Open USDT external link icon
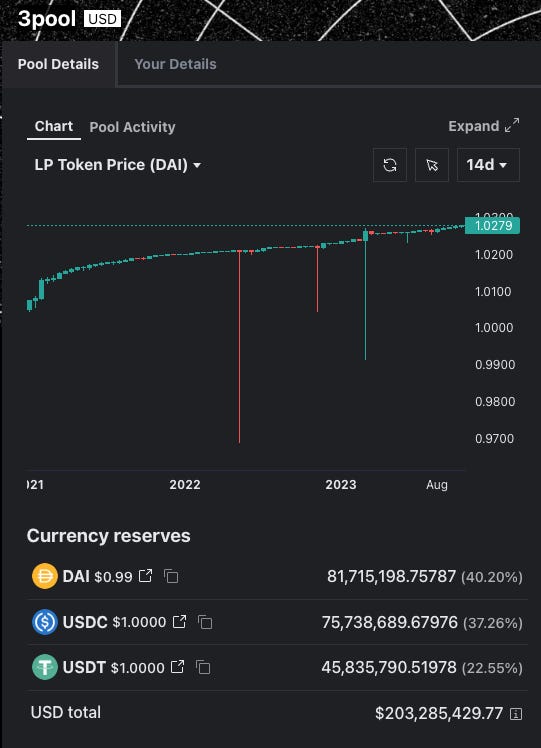This screenshot has height=748, width=541. point(177,666)
